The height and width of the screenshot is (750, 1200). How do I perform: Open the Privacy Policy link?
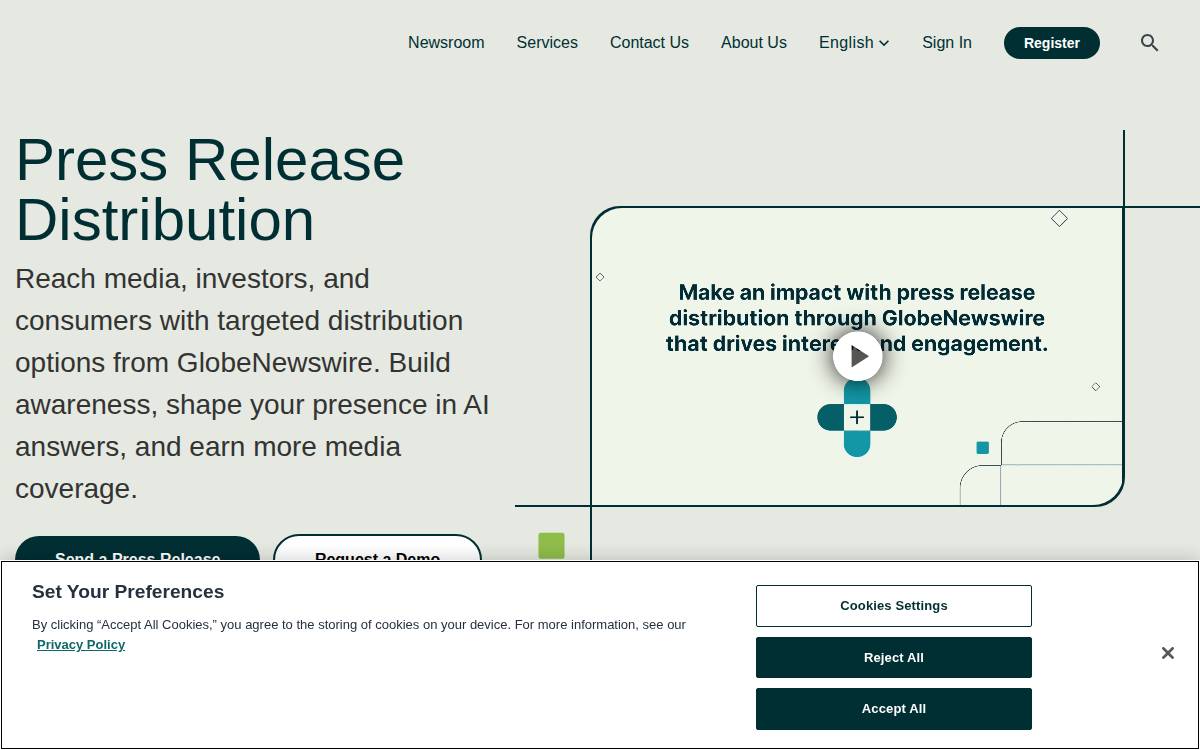click(x=81, y=645)
